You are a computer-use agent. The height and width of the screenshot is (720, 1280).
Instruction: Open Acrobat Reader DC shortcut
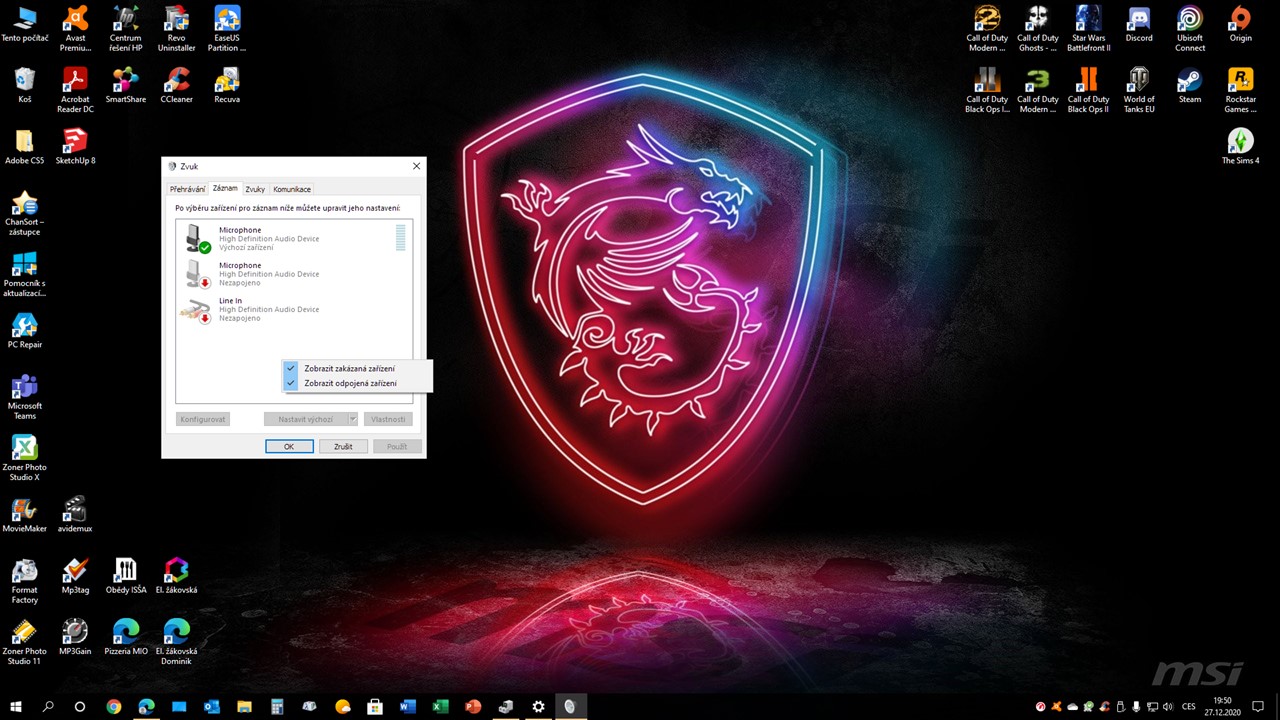(75, 89)
